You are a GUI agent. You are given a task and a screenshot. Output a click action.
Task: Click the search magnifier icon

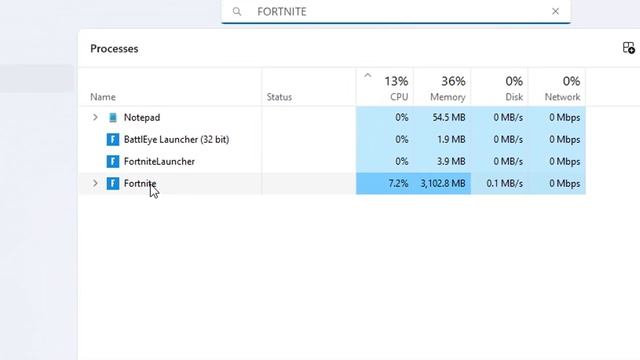tap(237, 11)
